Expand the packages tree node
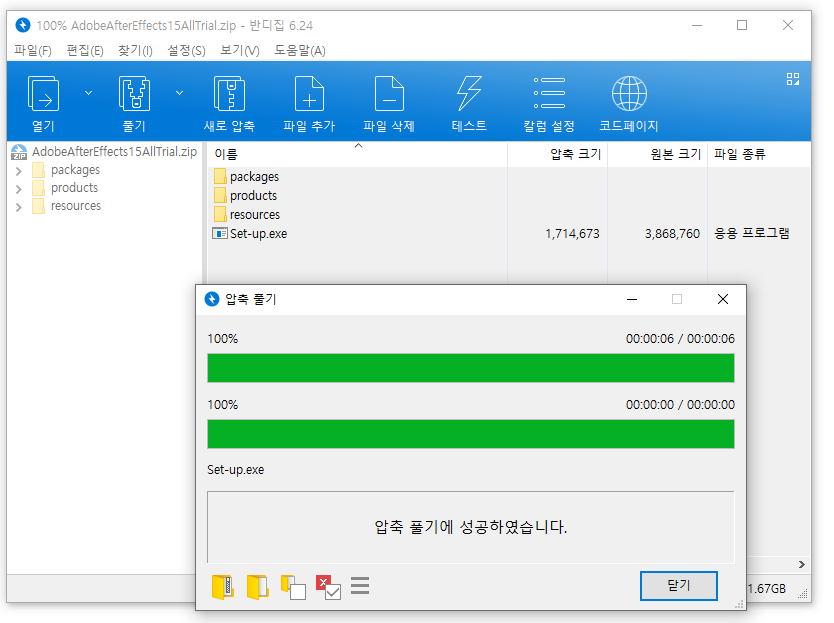This screenshot has height=623, width=834. click(x=19, y=171)
